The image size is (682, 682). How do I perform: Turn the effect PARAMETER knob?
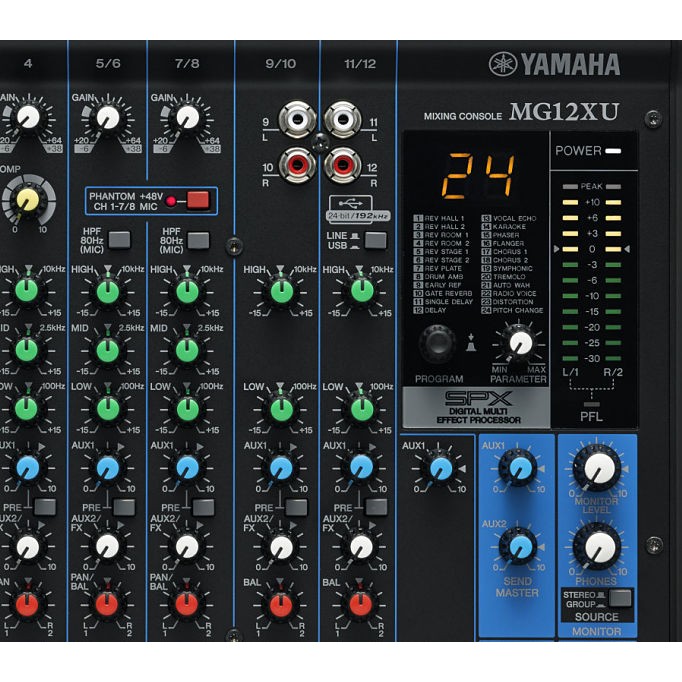pyautogui.click(x=520, y=344)
